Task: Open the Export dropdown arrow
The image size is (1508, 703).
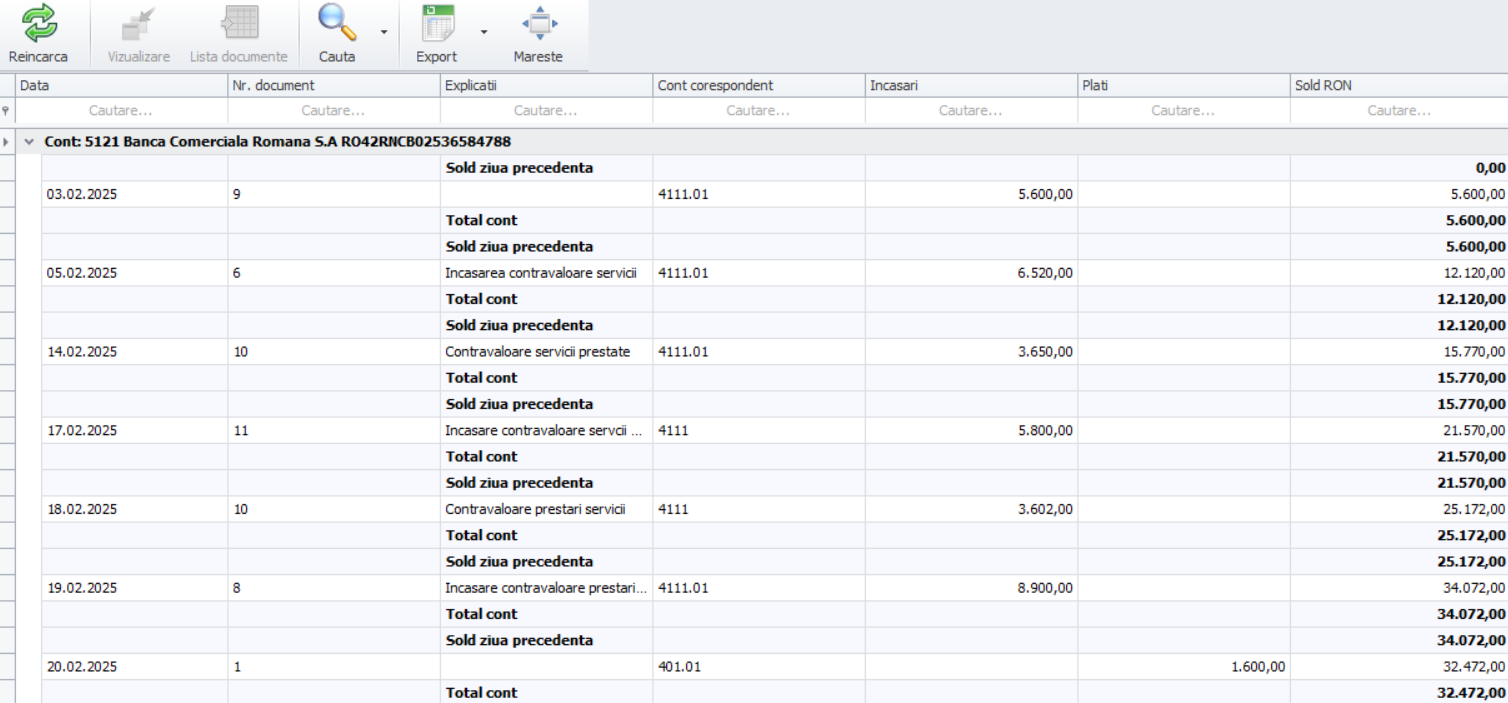Action: click(484, 32)
